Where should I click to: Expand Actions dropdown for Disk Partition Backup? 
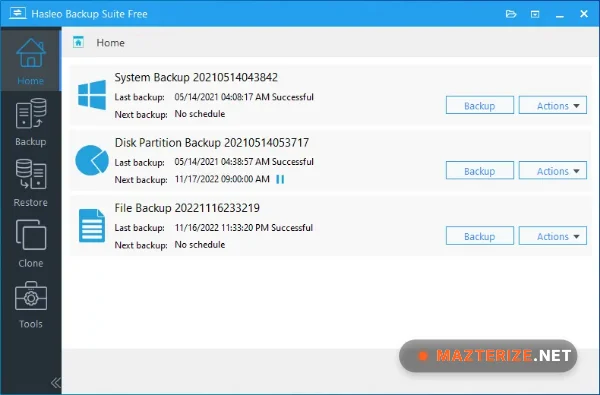pyautogui.click(x=553, y=171)
